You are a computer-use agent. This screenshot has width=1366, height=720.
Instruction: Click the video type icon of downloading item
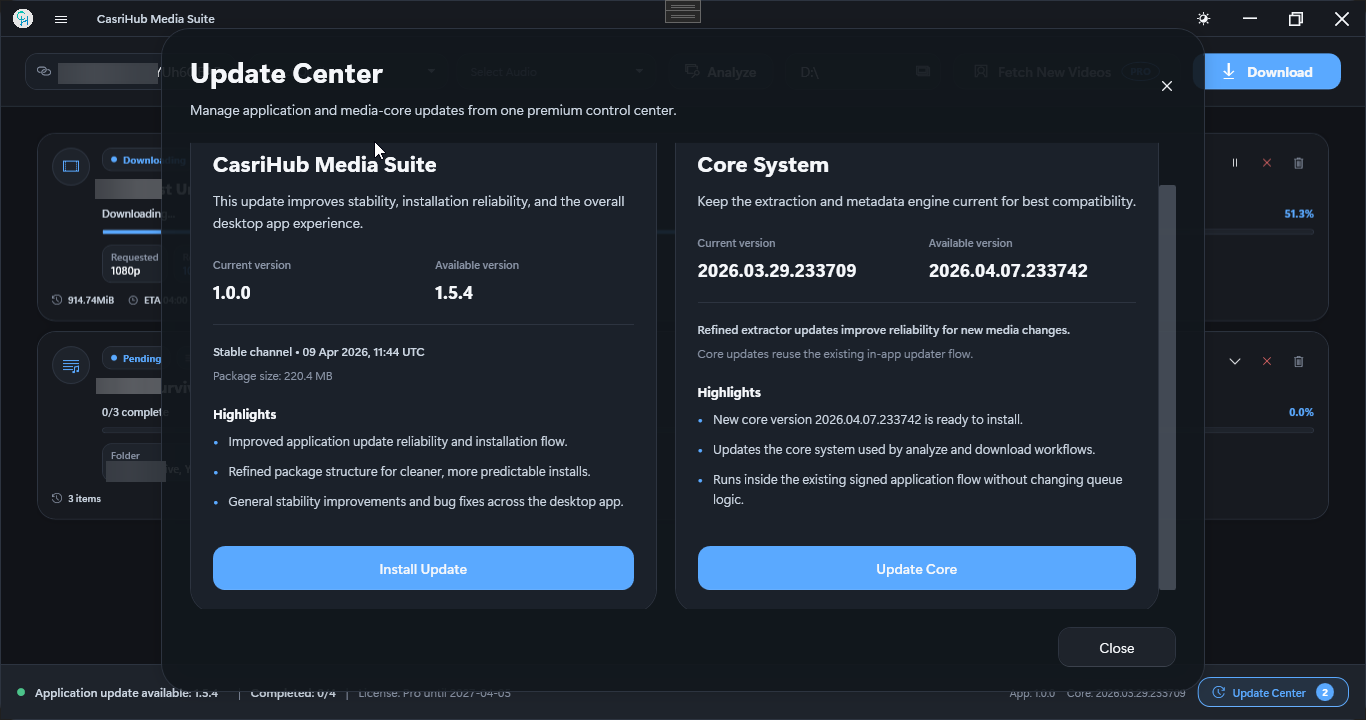71,166
